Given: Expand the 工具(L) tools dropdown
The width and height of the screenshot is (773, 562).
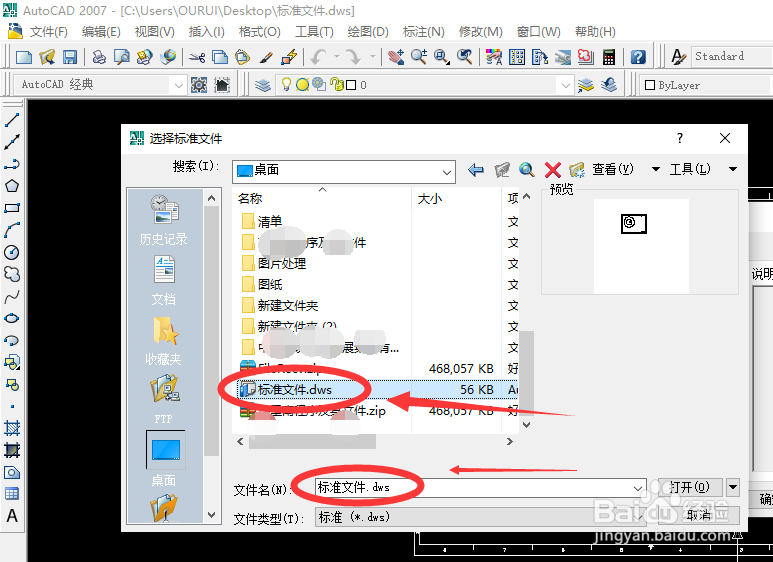Looking at the screenshot, I should 733,169.
